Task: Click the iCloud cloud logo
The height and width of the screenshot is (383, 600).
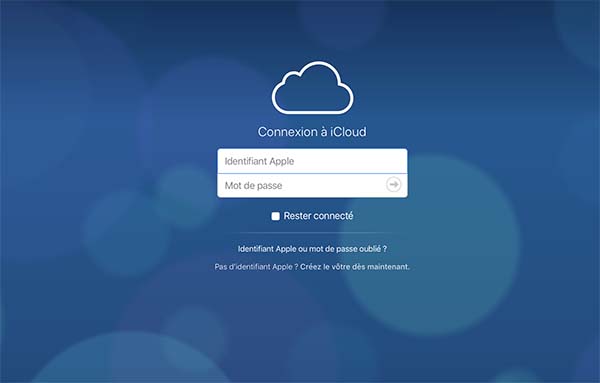Action: point(312,88)
